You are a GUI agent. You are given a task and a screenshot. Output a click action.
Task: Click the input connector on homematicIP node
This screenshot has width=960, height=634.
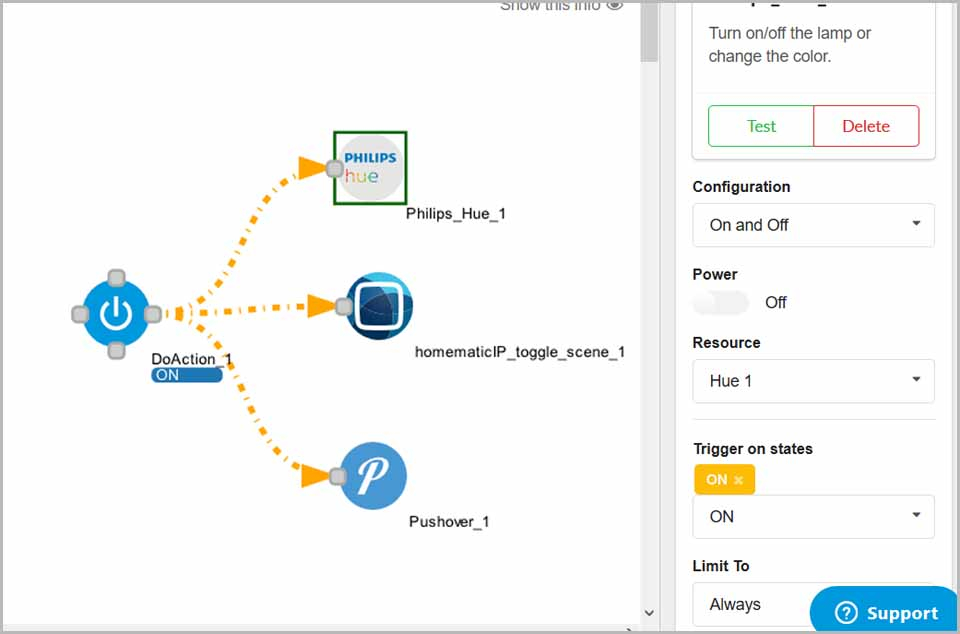(x=344, y=306)
